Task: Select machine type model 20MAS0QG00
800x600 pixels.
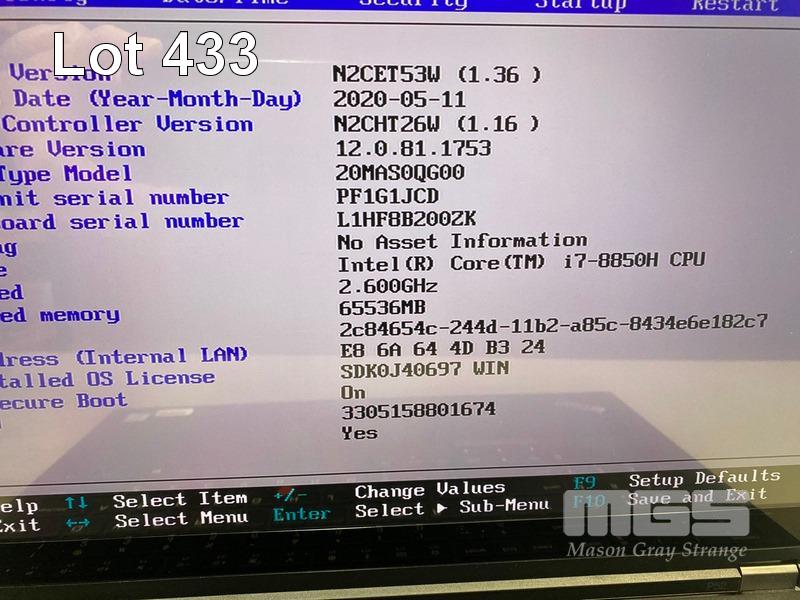Action: (400, 173)
